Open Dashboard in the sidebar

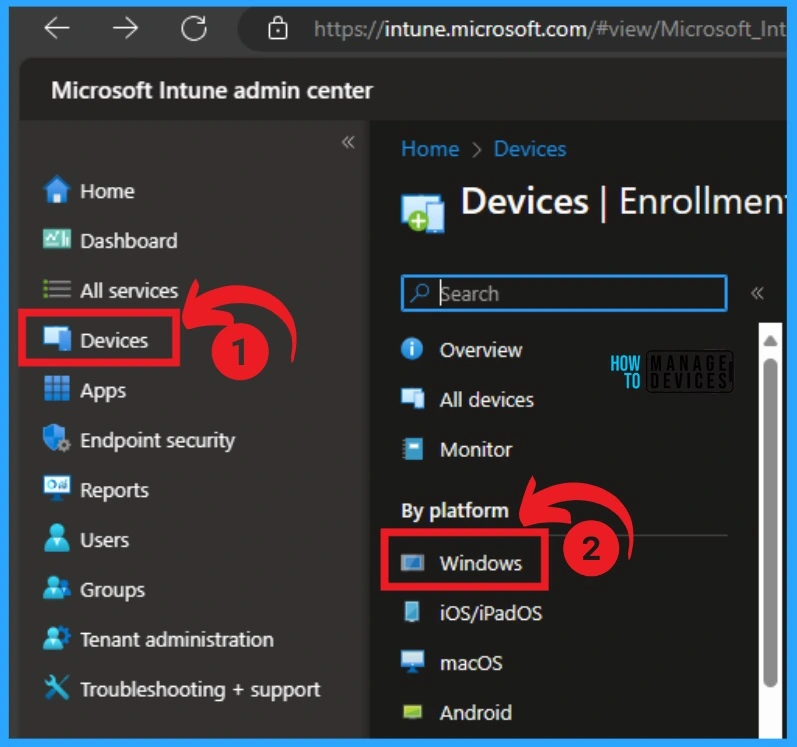pos(129,241)
